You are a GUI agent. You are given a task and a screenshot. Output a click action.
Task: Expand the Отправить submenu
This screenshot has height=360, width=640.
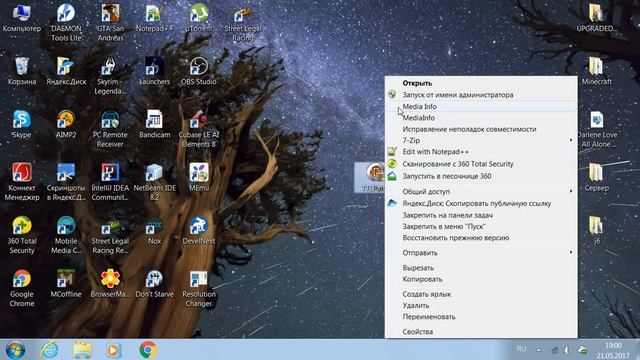(481, 253)
